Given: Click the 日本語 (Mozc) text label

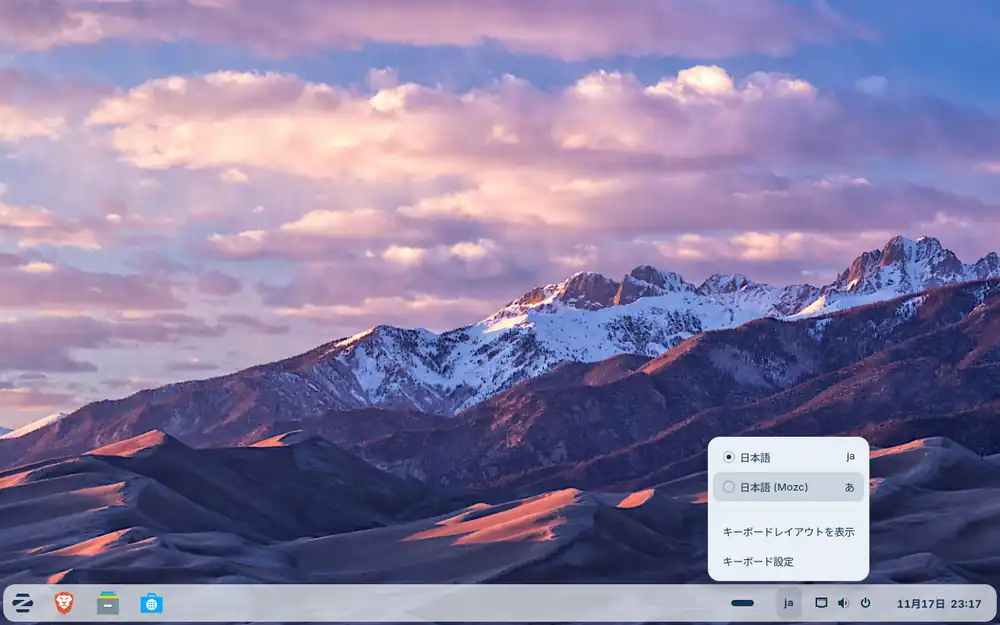Looking at the screenshot, I should click(x=773, y=487).
